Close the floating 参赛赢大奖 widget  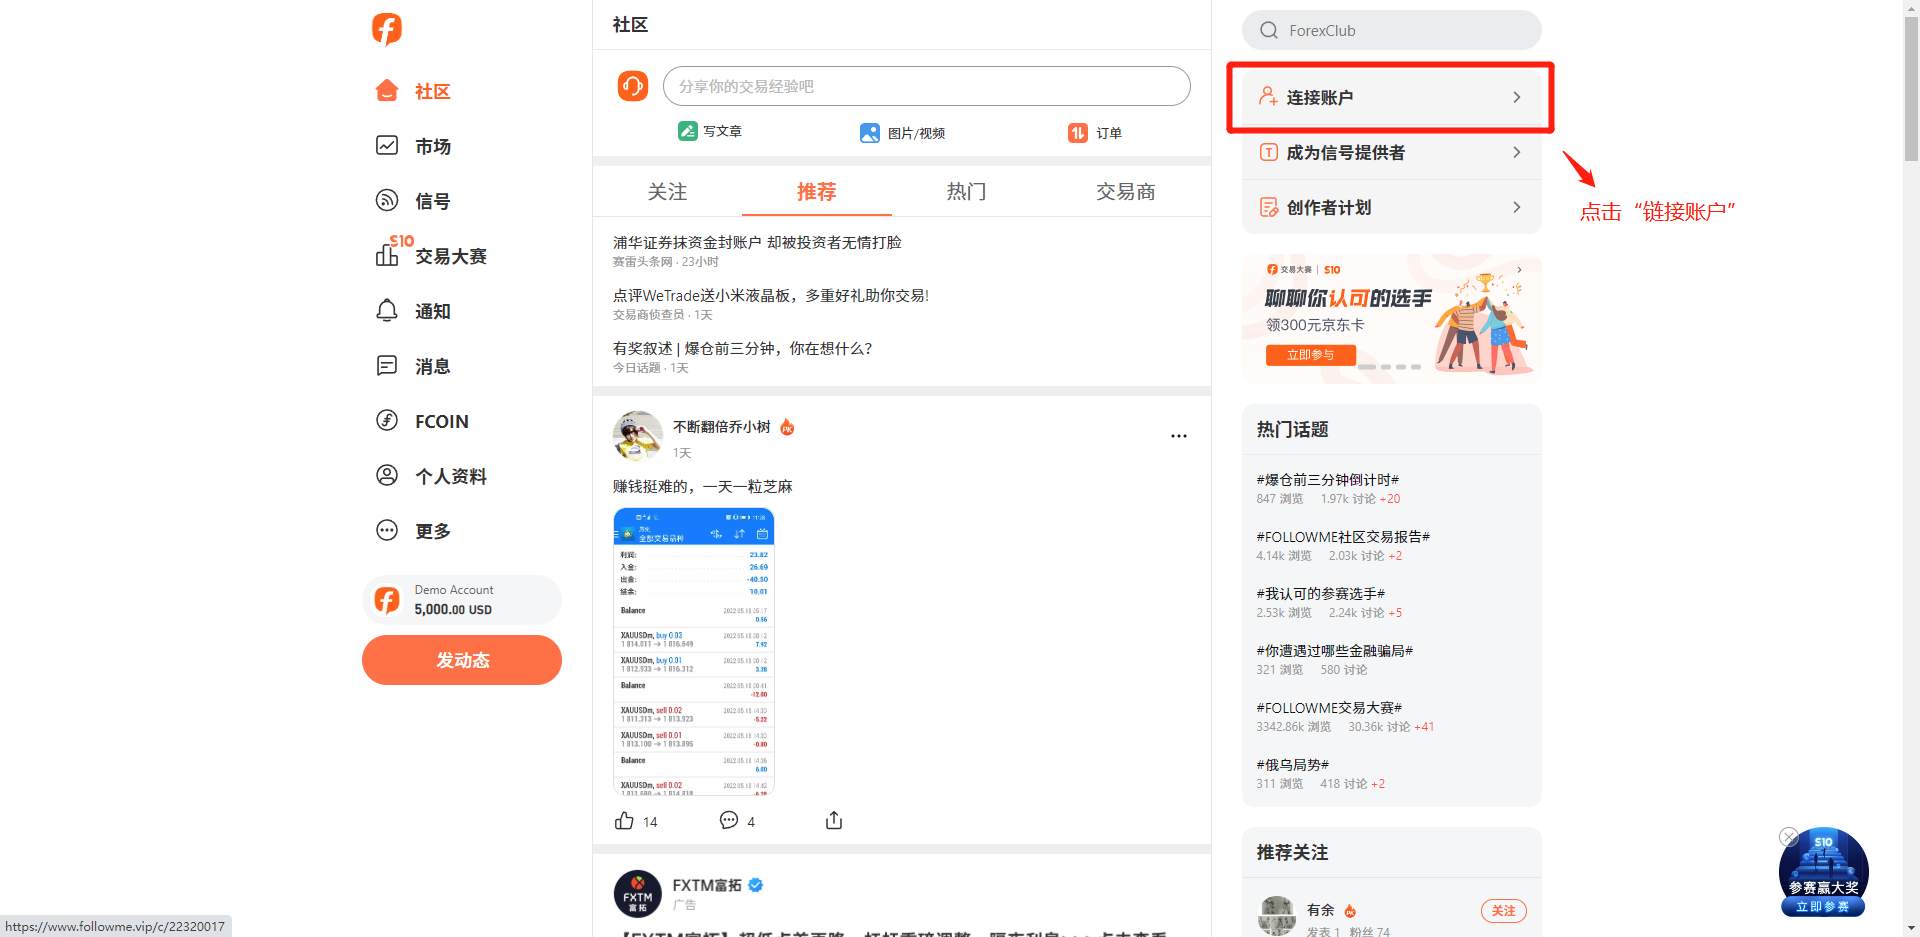tap(1789, 837)
